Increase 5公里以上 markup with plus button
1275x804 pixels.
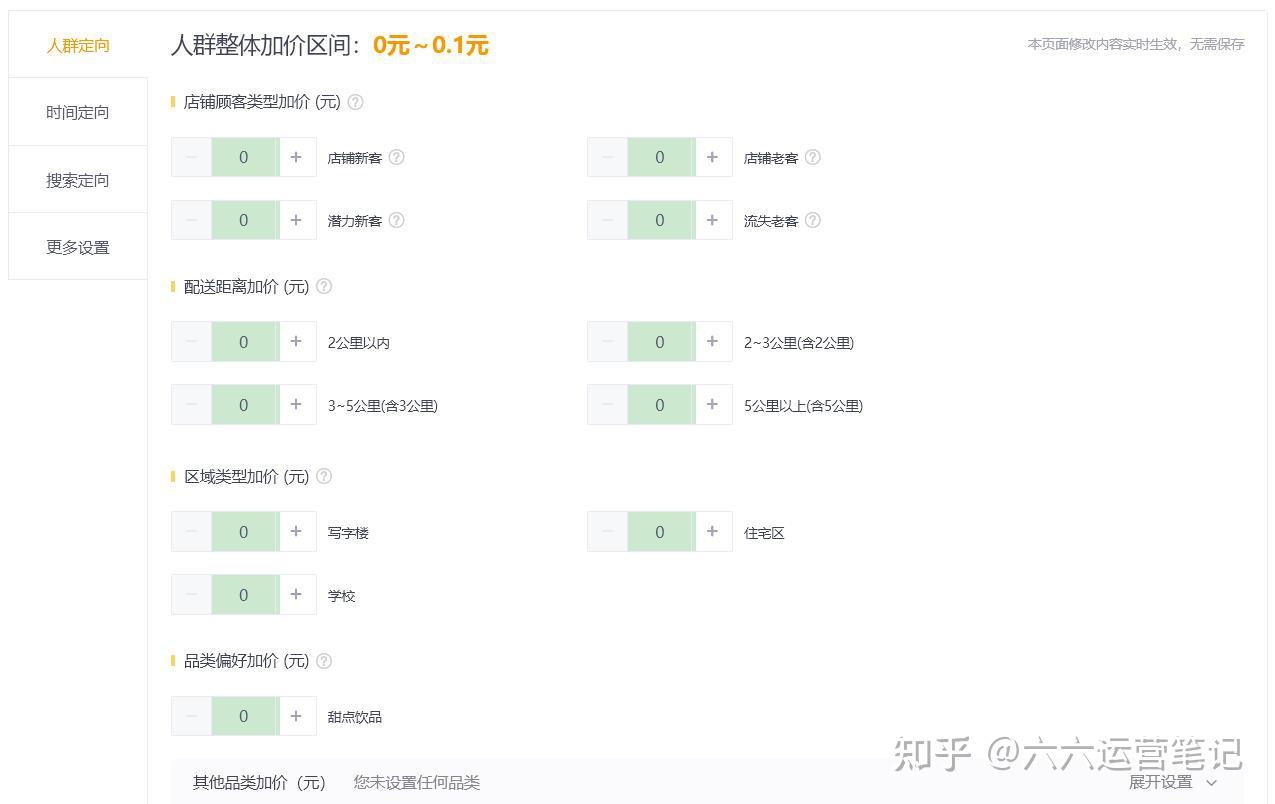(x=712, y=405)
